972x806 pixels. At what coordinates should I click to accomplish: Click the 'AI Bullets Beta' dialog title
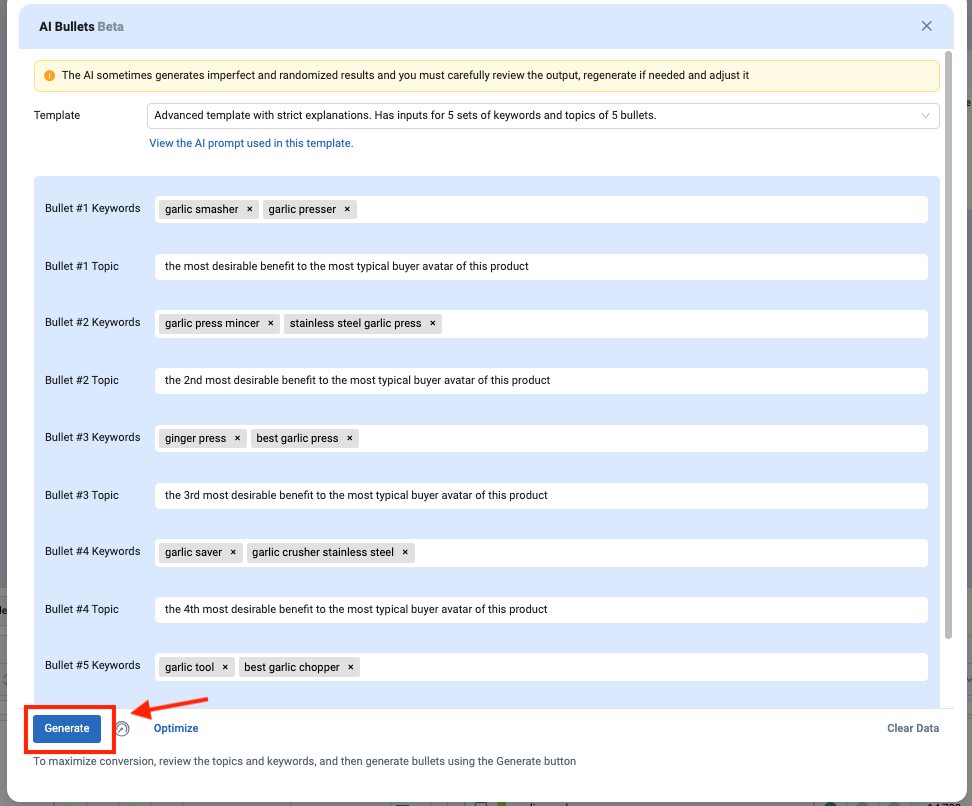pos(81,27)
